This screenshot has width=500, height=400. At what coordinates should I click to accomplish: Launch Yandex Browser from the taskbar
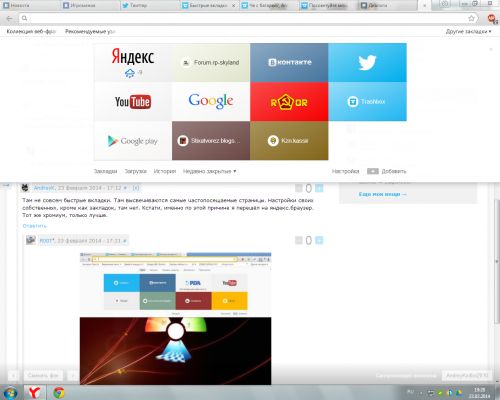click(34, 392)
